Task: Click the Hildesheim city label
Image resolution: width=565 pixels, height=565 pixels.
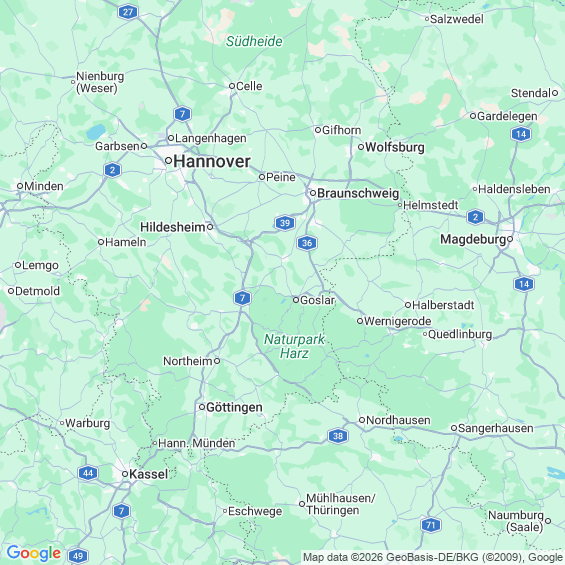Action: point(173,227)
